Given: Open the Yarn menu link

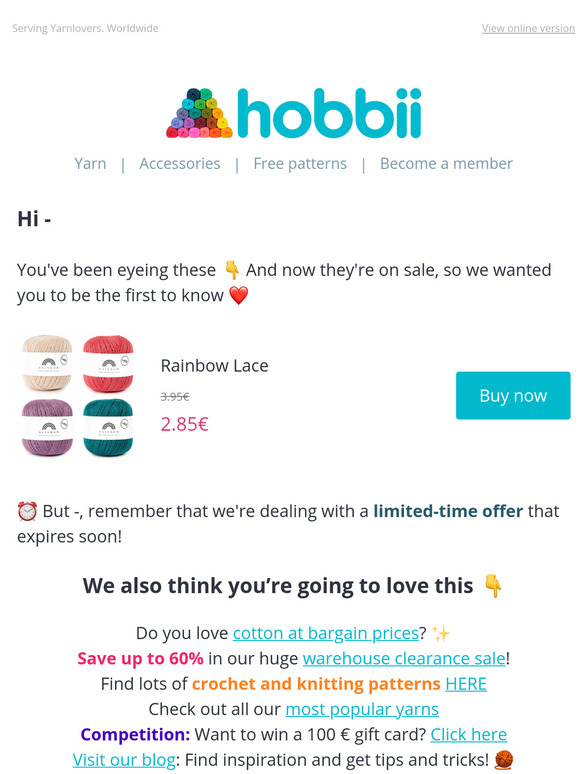Looking at the screenshot, I should [x=90, y=163].
